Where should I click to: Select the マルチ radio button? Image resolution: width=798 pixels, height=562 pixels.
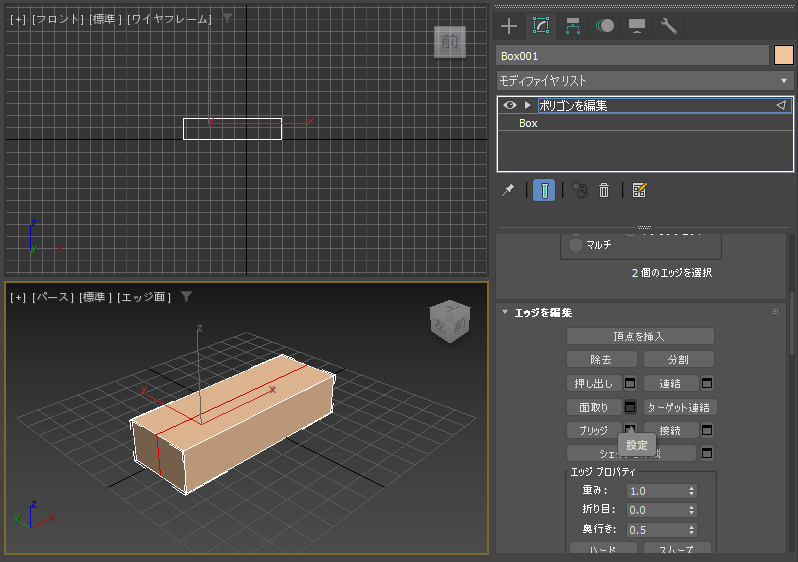tap(576, 245)
